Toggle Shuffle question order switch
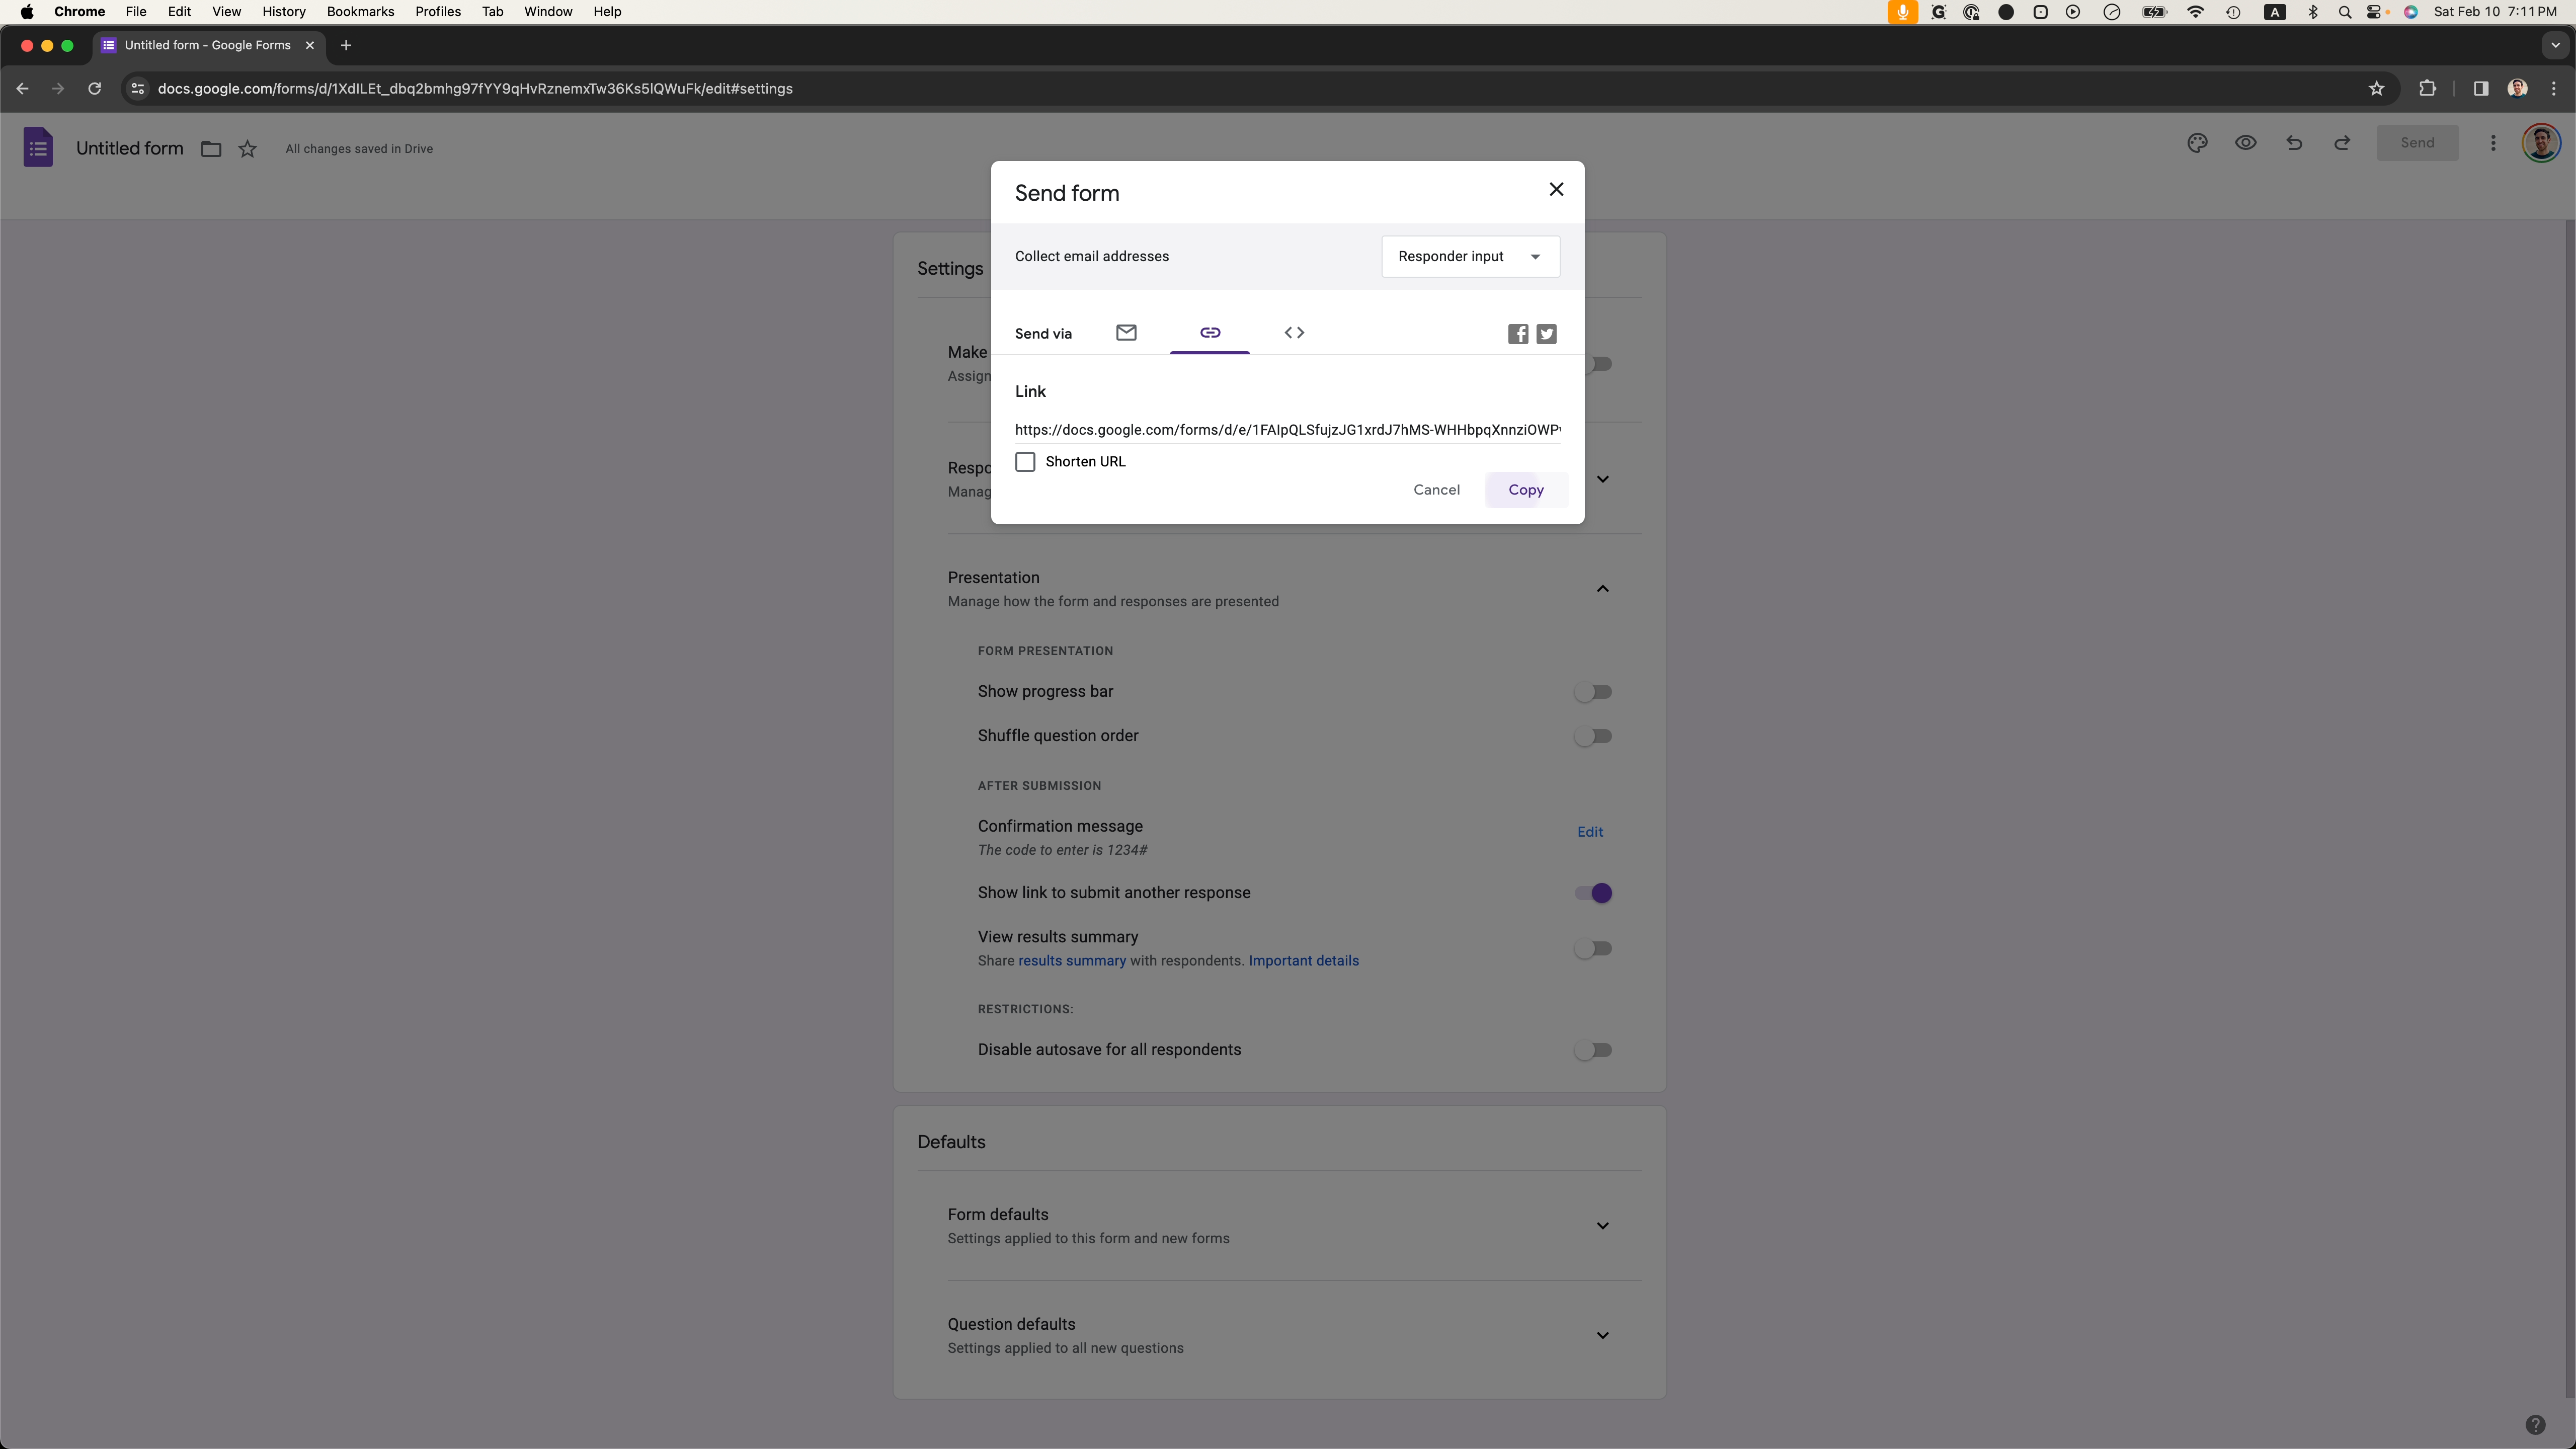The height and width of the screenshot is (1449, 2576). 1593,736
